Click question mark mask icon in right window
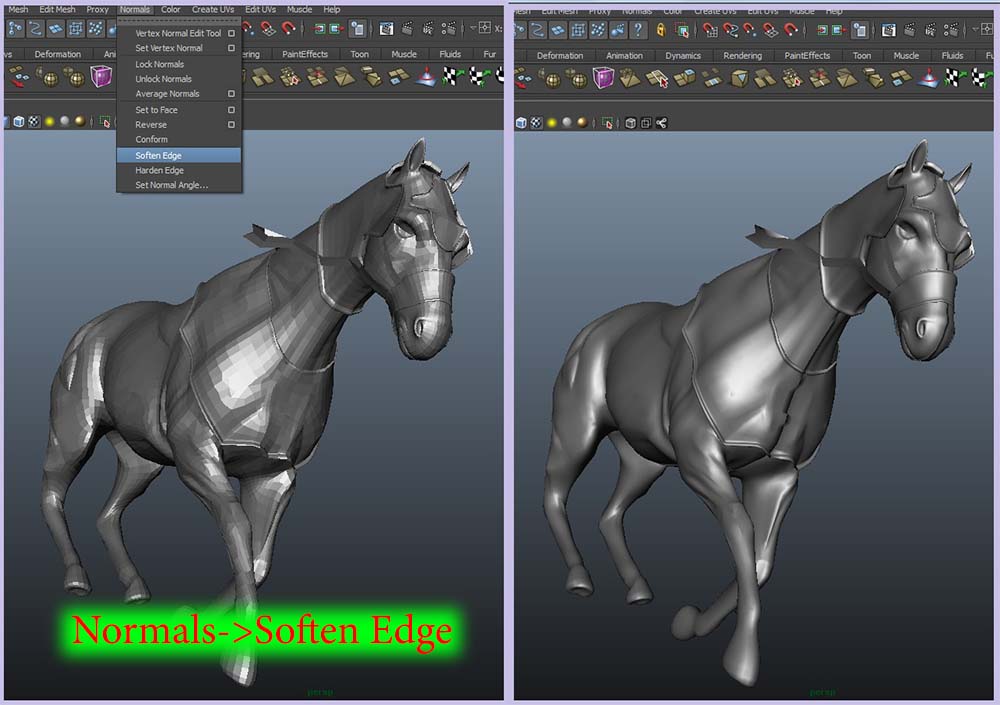This screenshot has width=1000, height=705. tap(638, 29)
